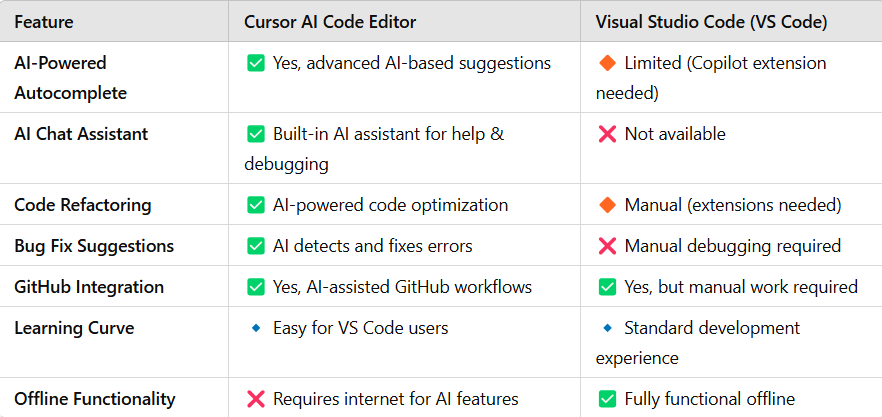Click green checkmark beside Fully functional offline

point(608,399)
